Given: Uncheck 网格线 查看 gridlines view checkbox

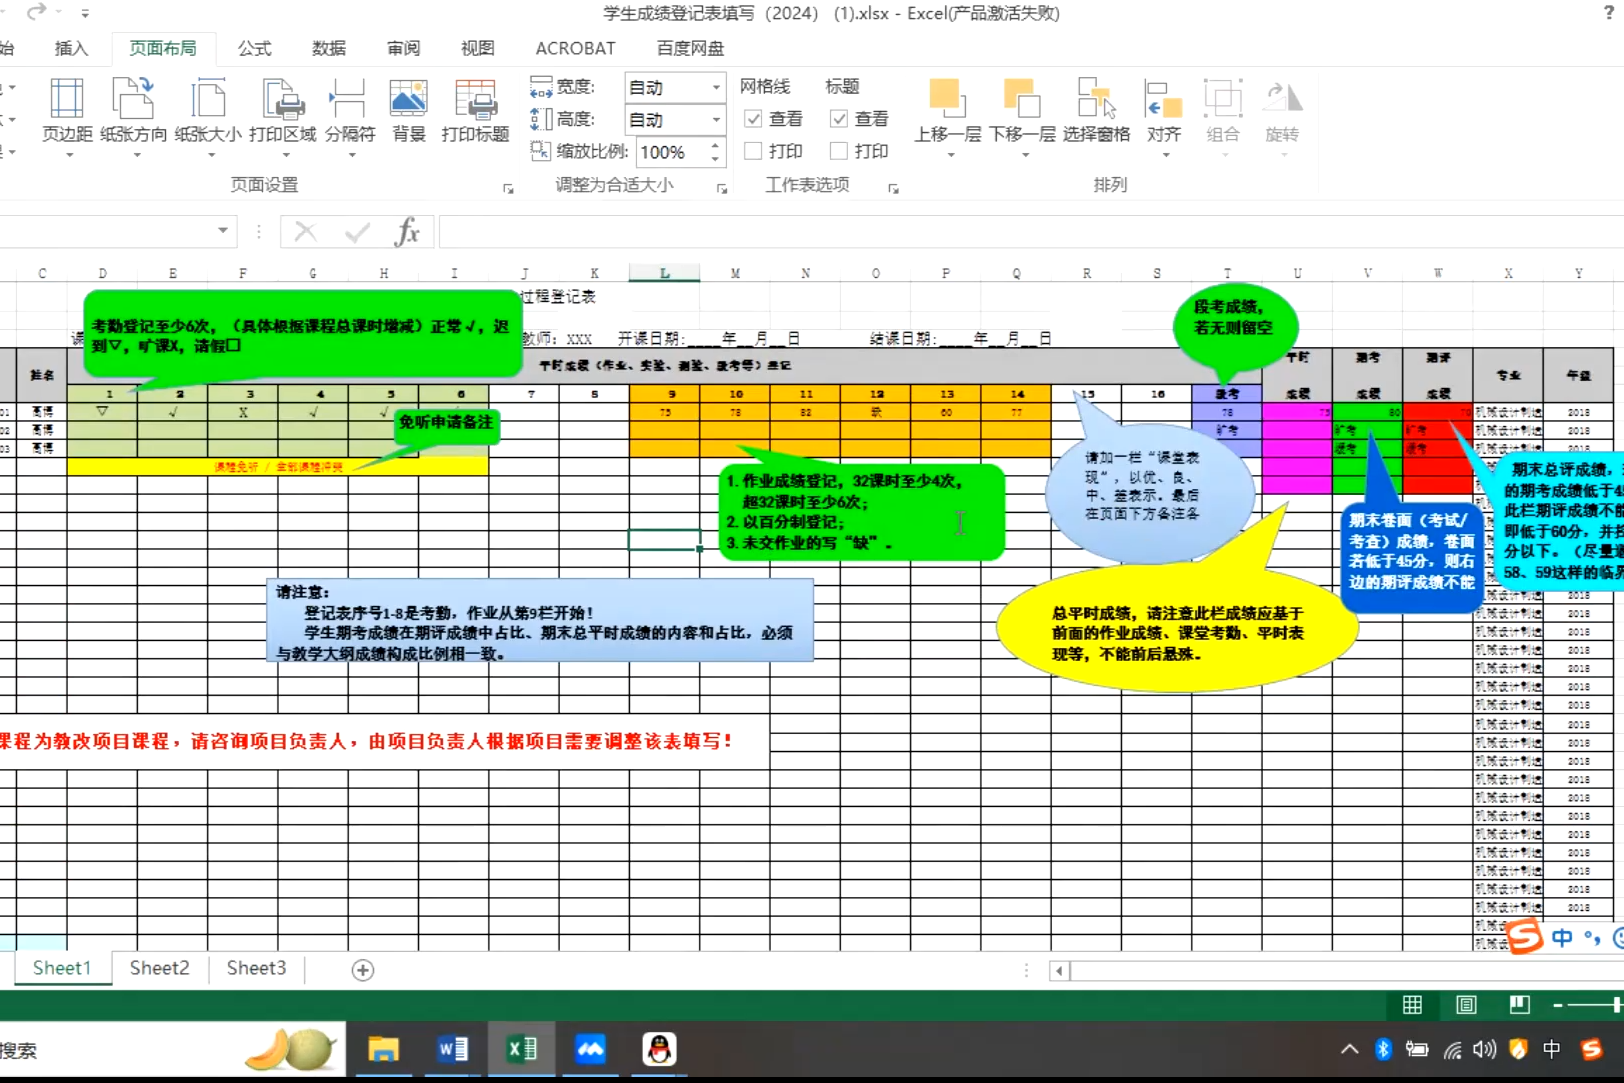Looking at the screenshot, I should [x=754, y=119].
